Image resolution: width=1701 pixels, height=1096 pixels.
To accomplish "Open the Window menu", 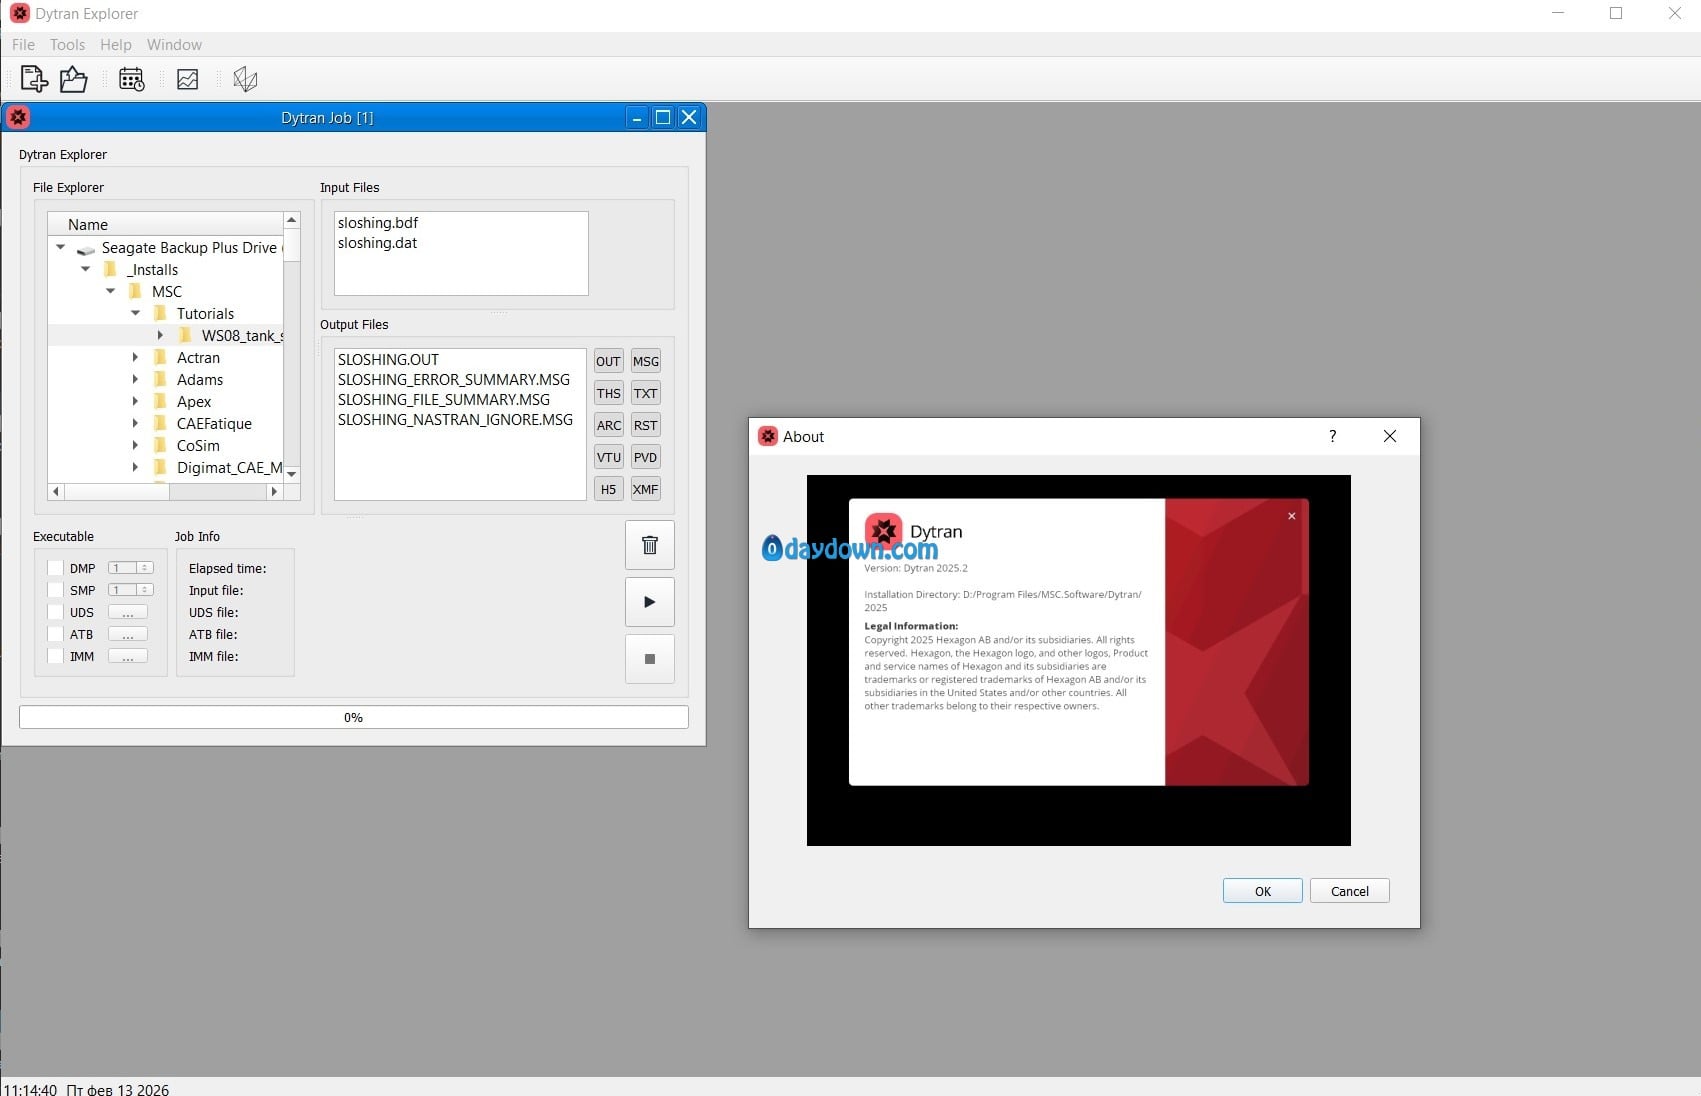I will tap(174, 45).
